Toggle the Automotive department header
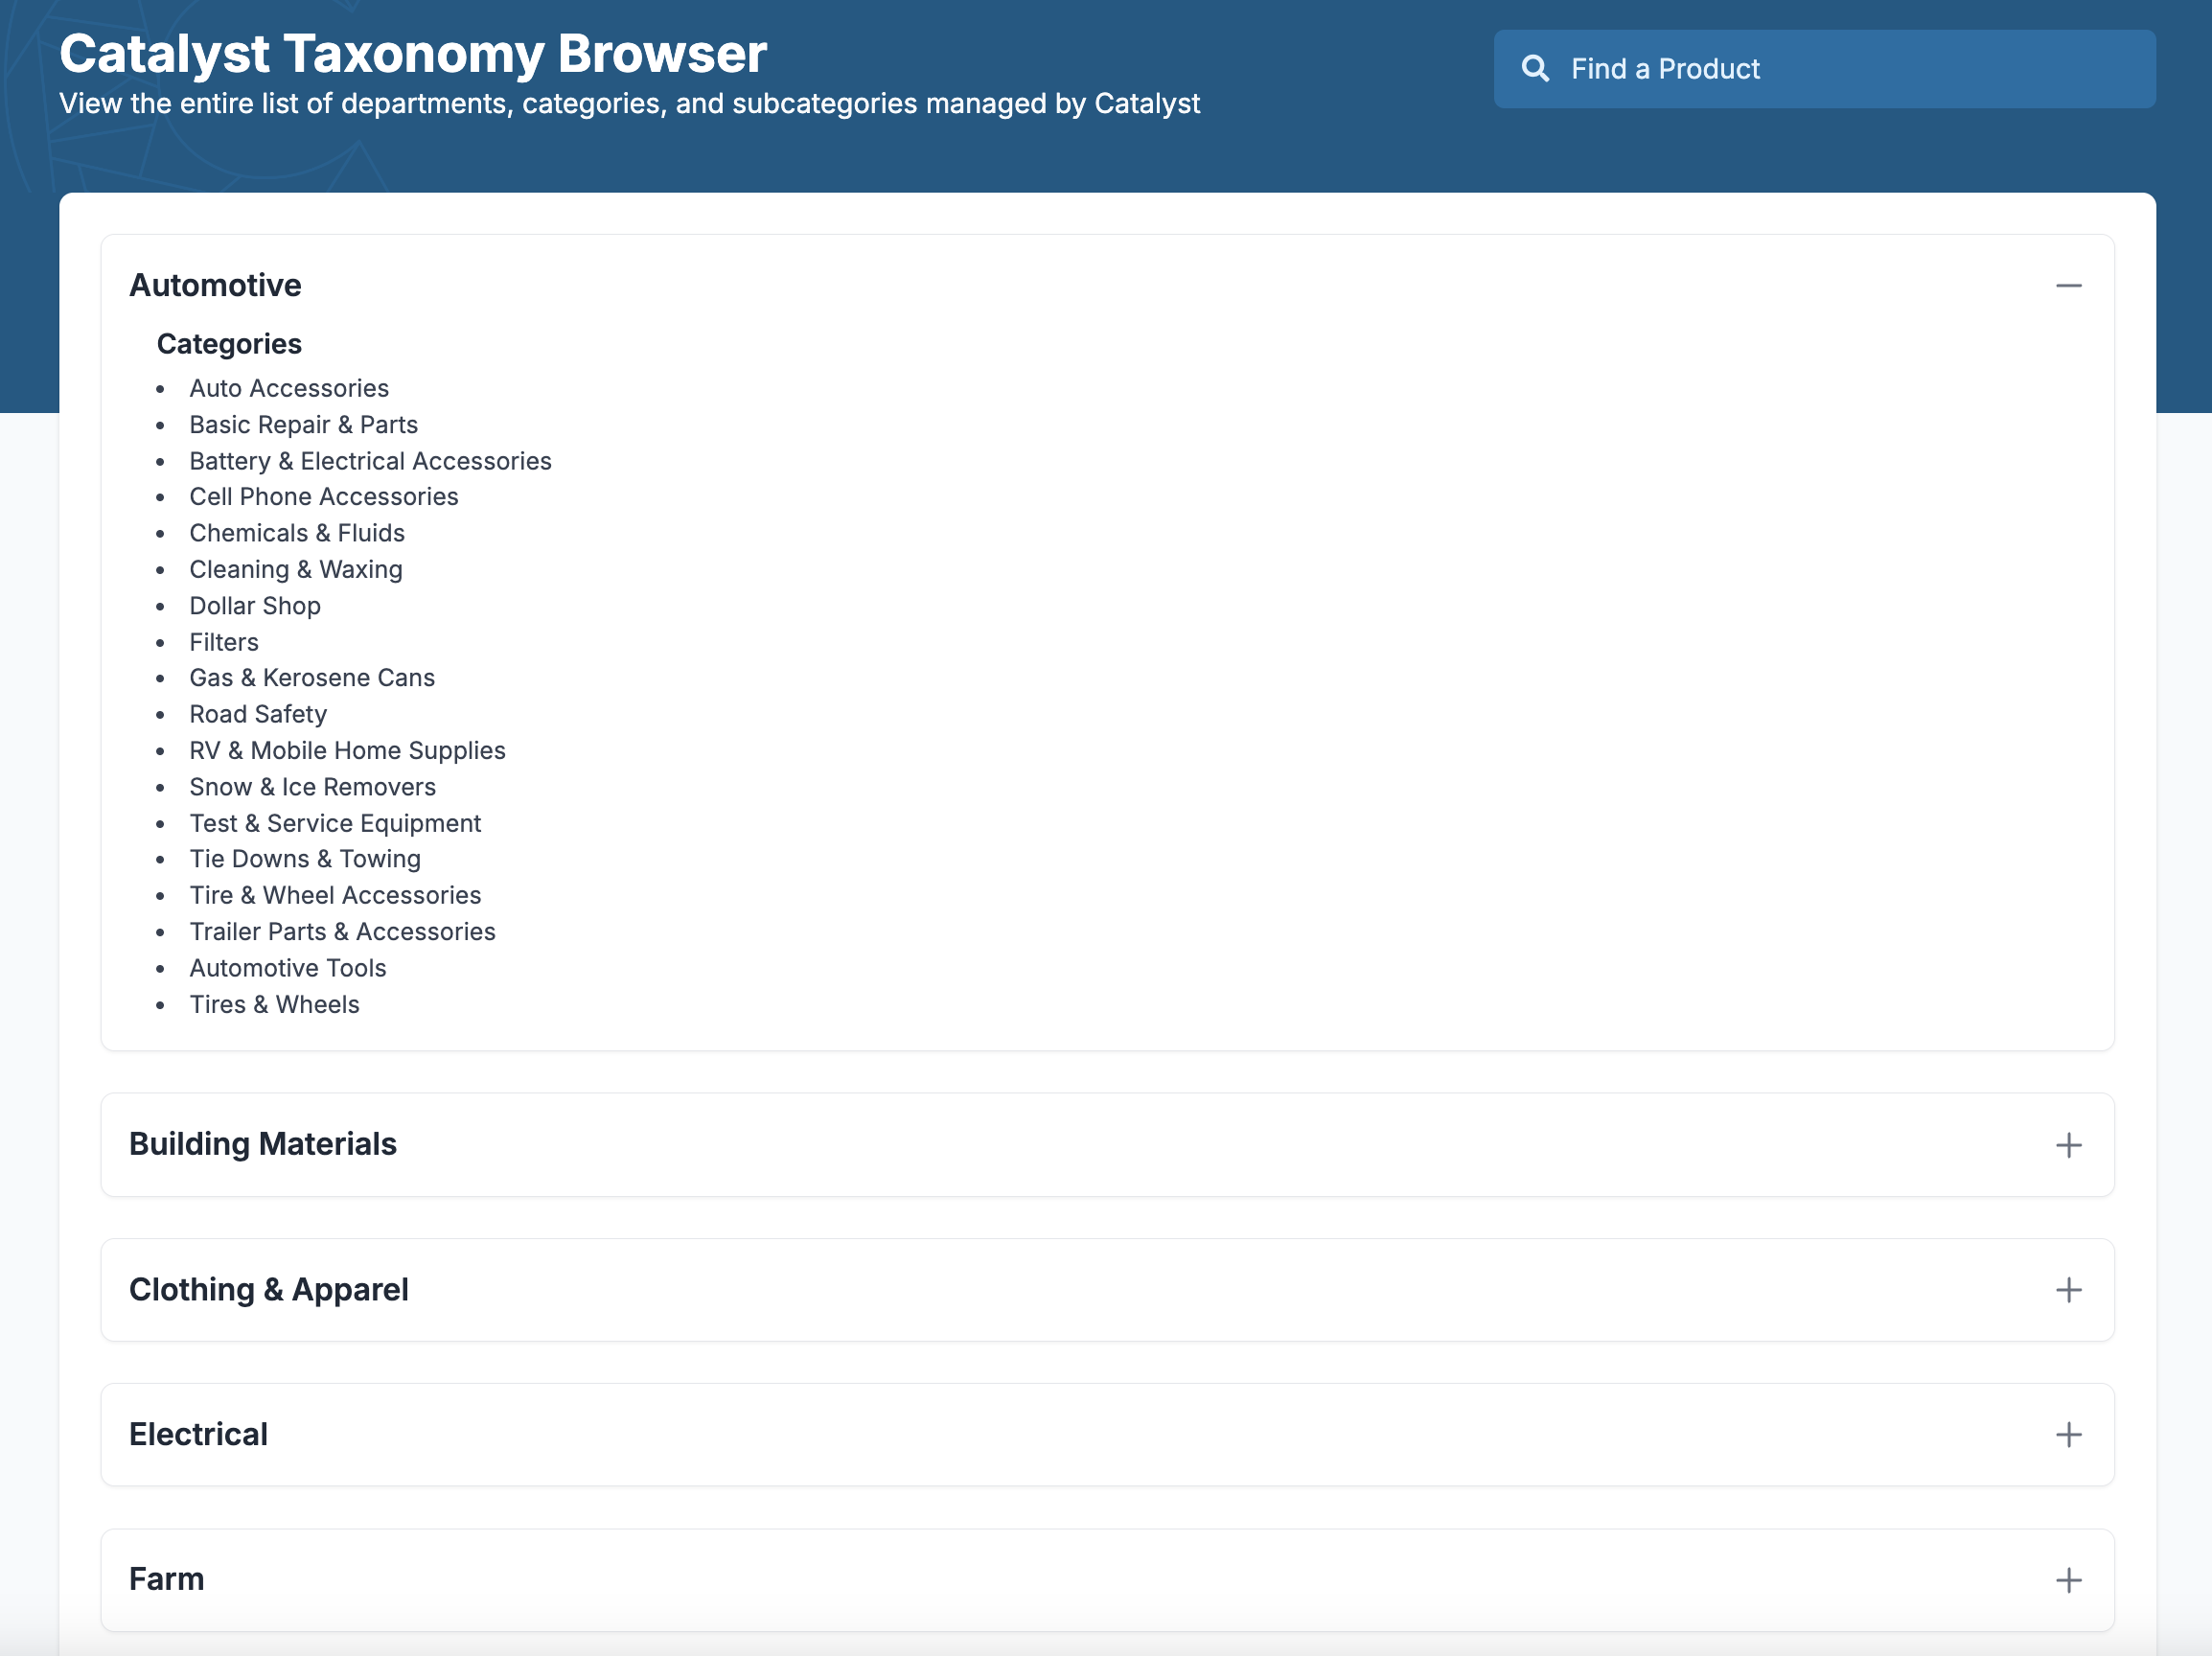 tap(216, 286)
